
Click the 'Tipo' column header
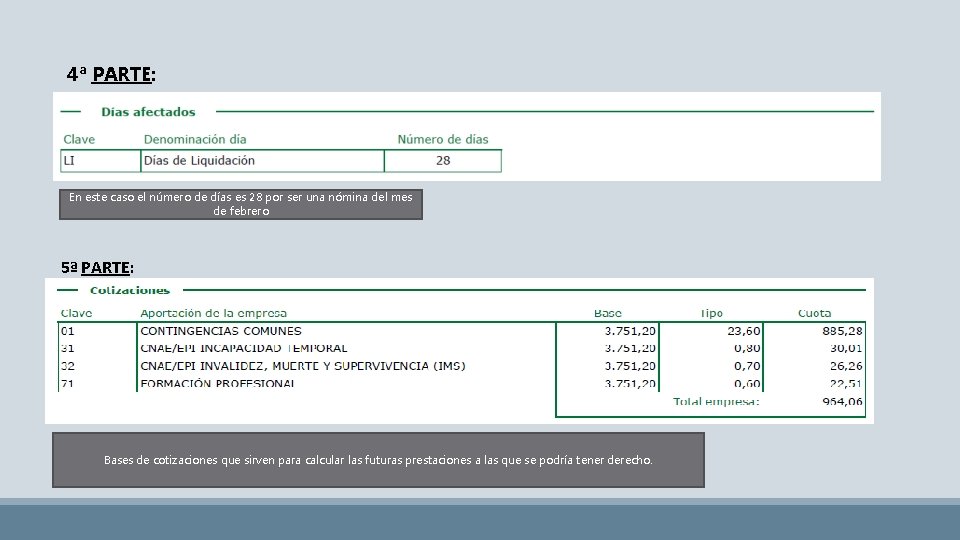pos(711,313)
